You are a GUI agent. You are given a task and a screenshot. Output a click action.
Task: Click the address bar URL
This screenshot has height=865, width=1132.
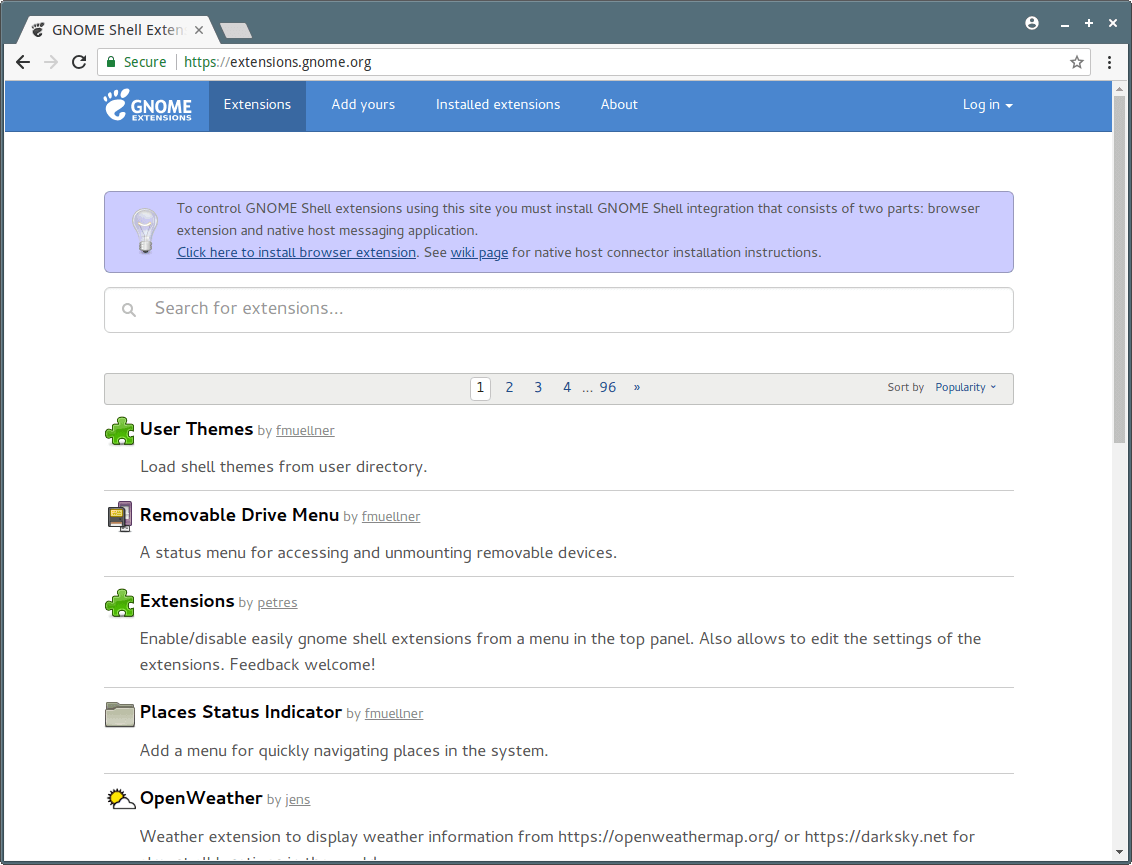(277, 62)
